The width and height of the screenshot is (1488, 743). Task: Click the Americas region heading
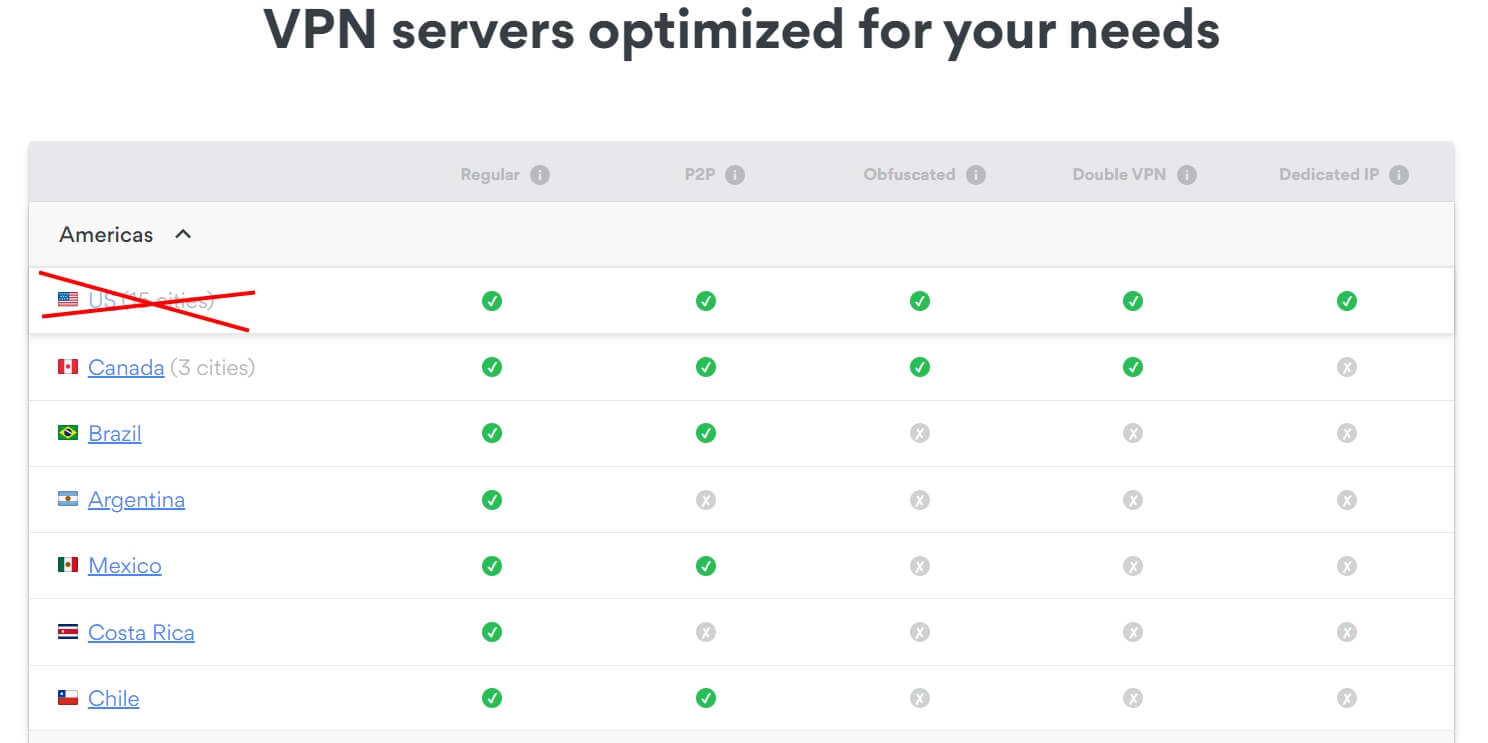(x=106, y=235)
